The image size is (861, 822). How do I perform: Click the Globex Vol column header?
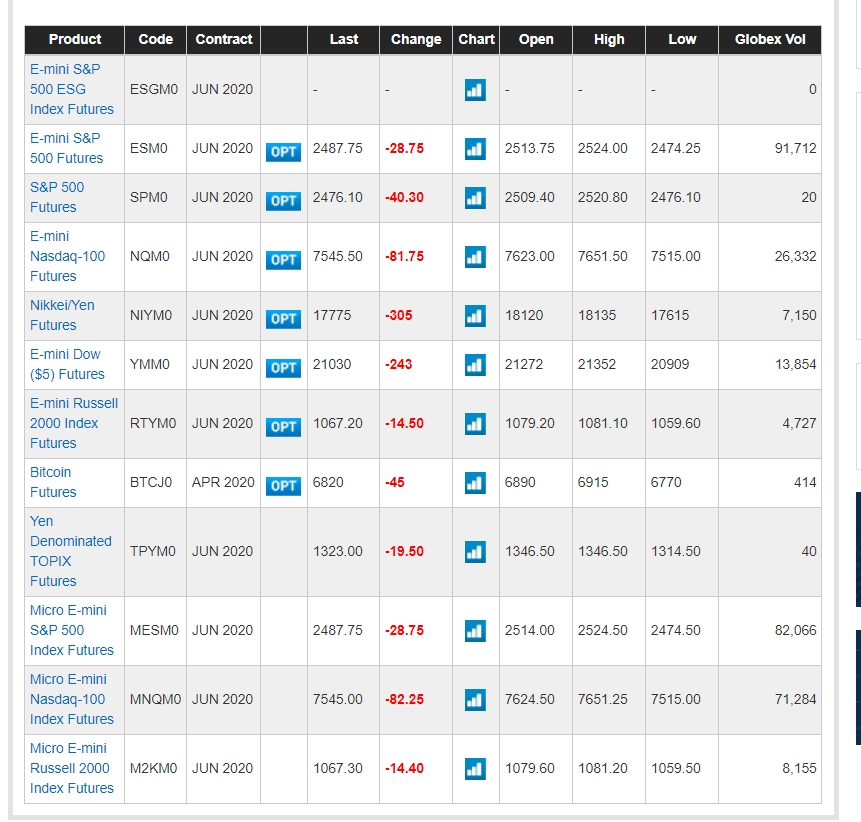769,39
